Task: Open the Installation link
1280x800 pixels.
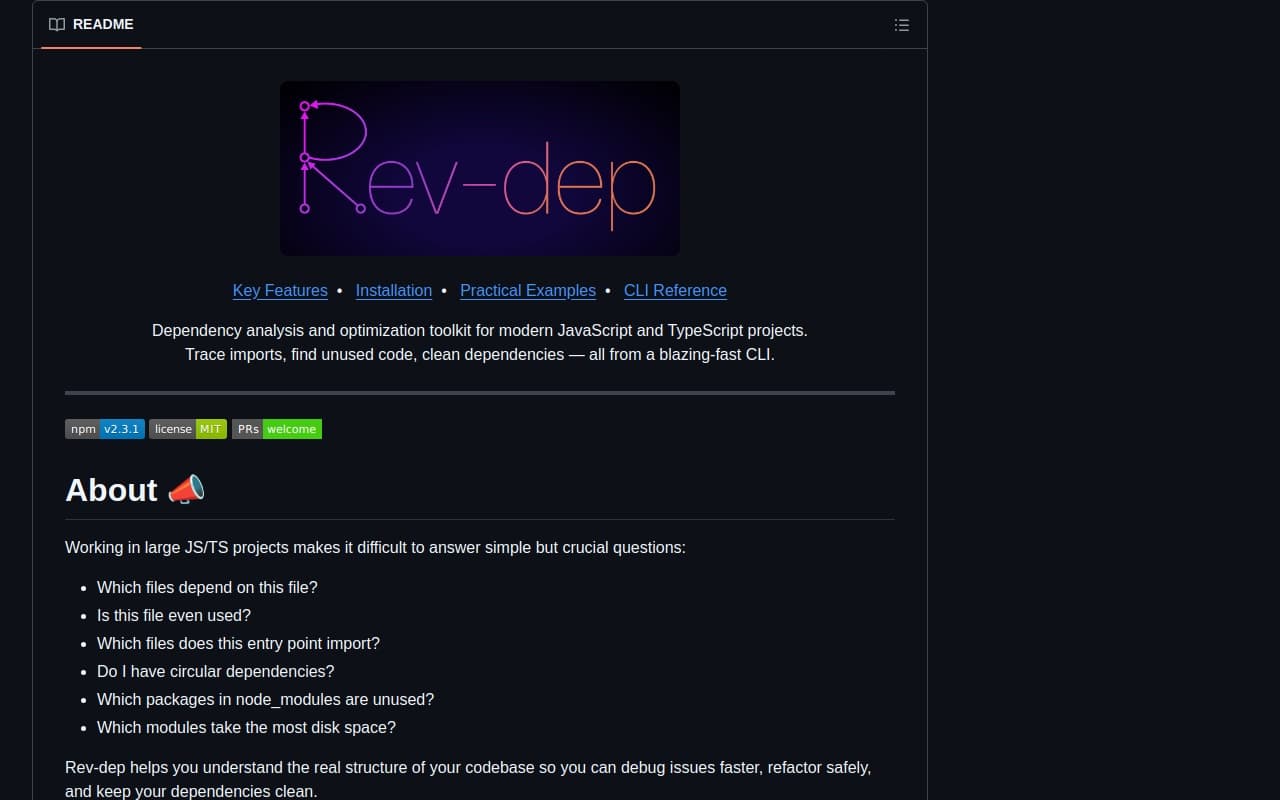Action: 393,290
